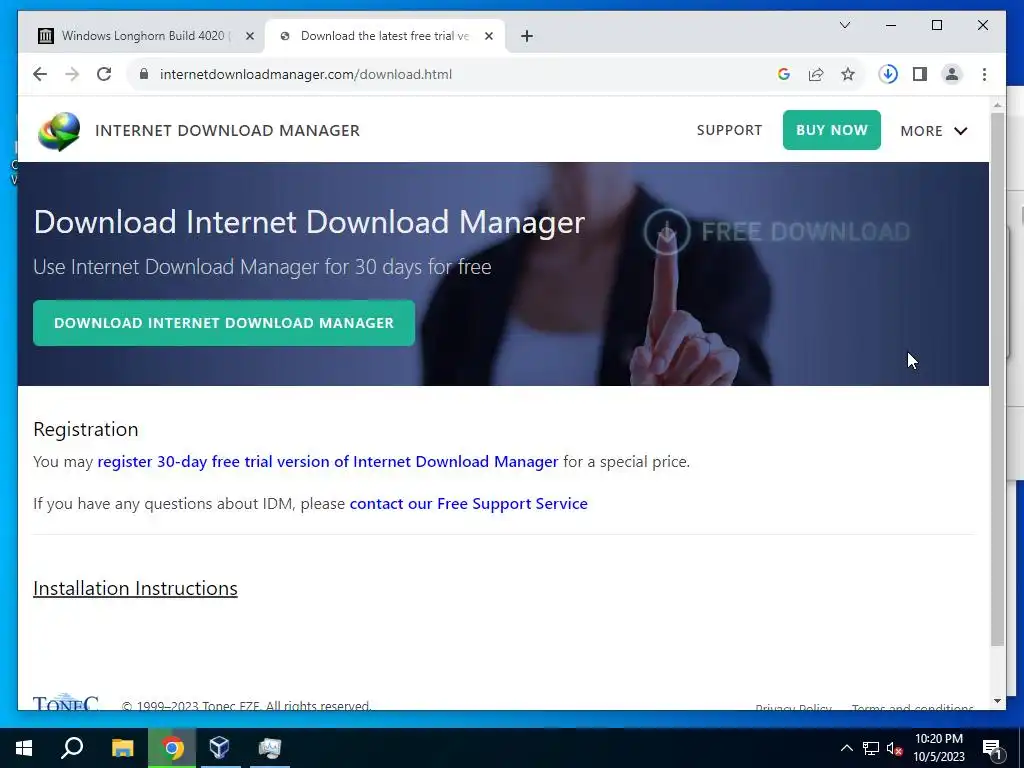Open register 30-day free trial version link
The width and height of the screenshot is (1024, 768).
coord(328,462)
